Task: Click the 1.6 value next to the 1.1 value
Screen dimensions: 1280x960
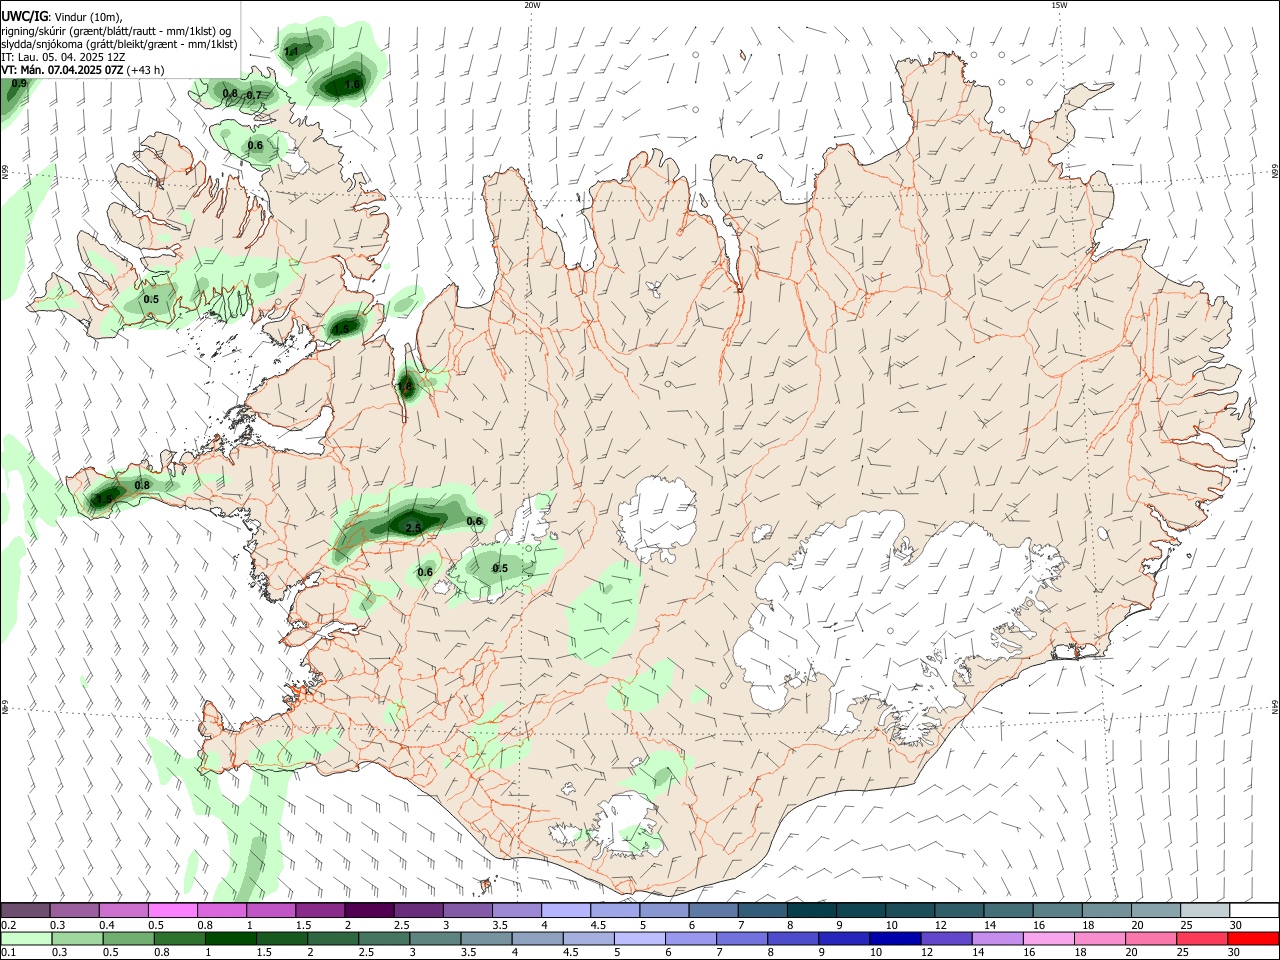Action: (x=352, y=85)
